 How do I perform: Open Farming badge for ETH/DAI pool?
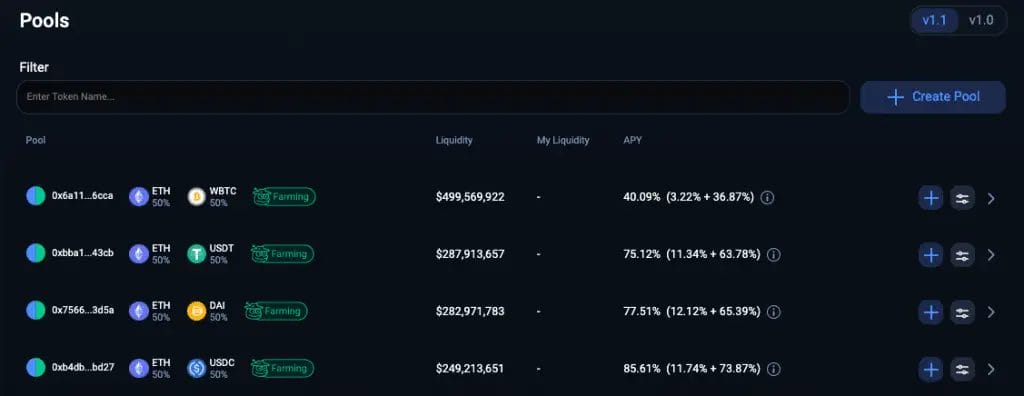pyautogui.click(x=276, y=312)
